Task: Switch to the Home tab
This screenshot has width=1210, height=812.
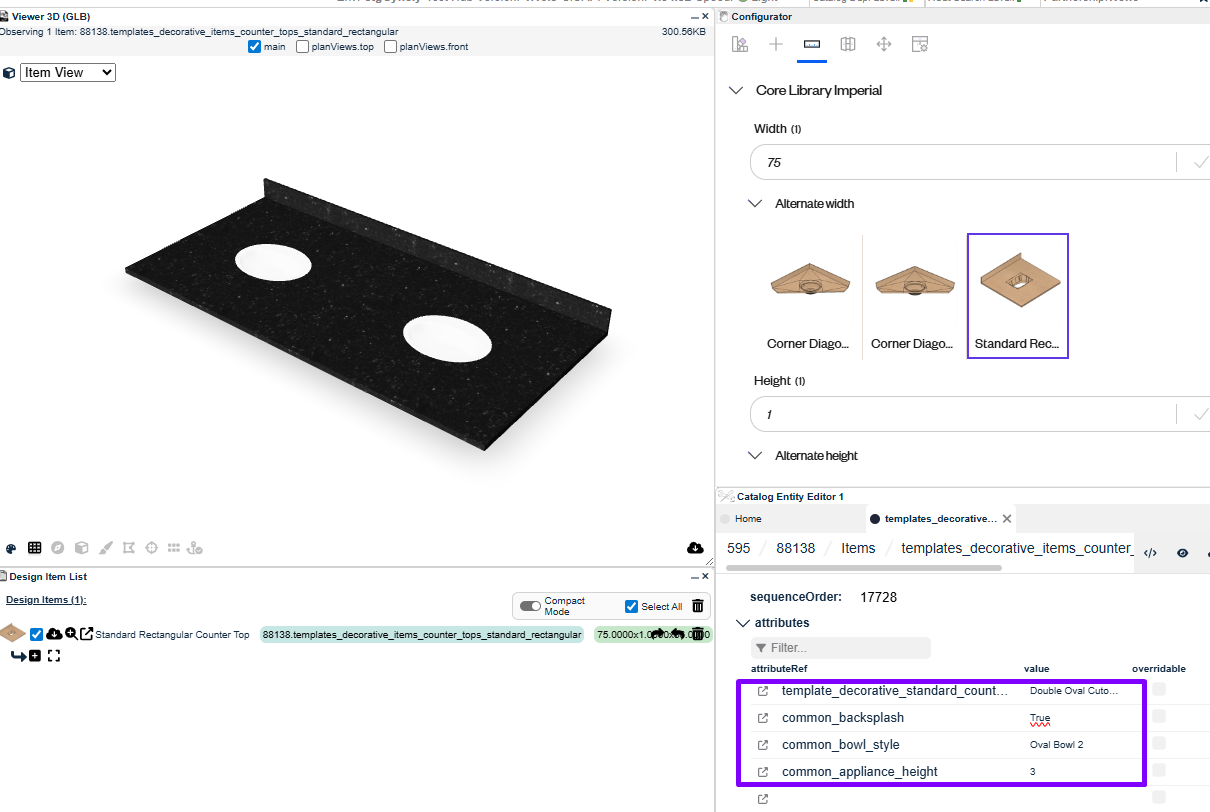Action: click(748, 519)
